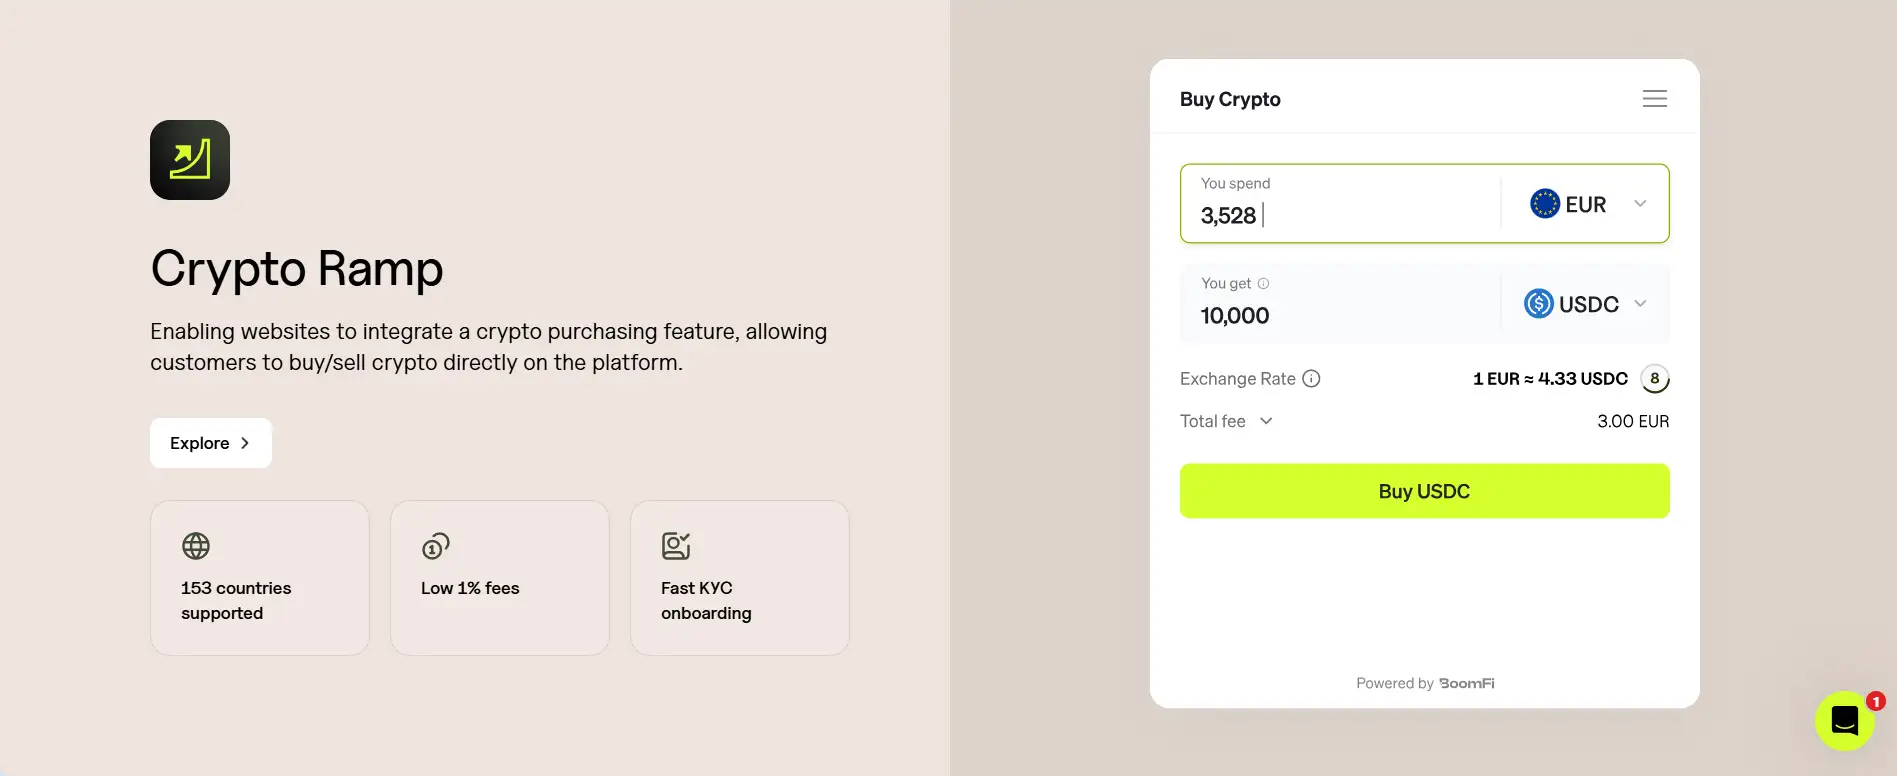The height and width of the screenshot is (776, 1897).
Task: Click the globe icon for countries supported
Action: [x=196, y=546]
